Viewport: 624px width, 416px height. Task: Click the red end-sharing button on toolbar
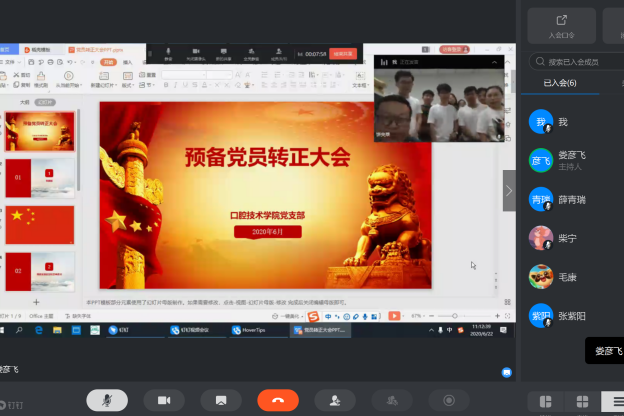pos(343,53)
